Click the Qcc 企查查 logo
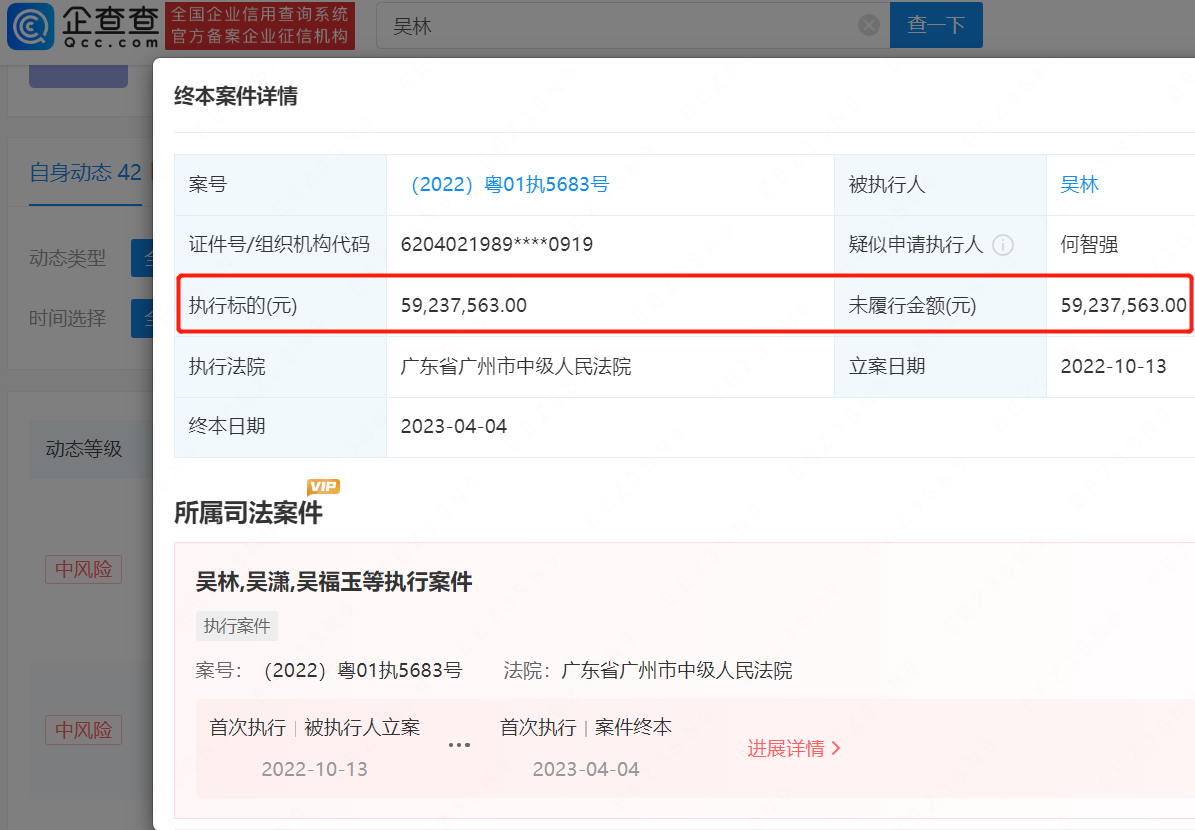The width and height of the screenshot is (1195, 830). click(82, 26)
